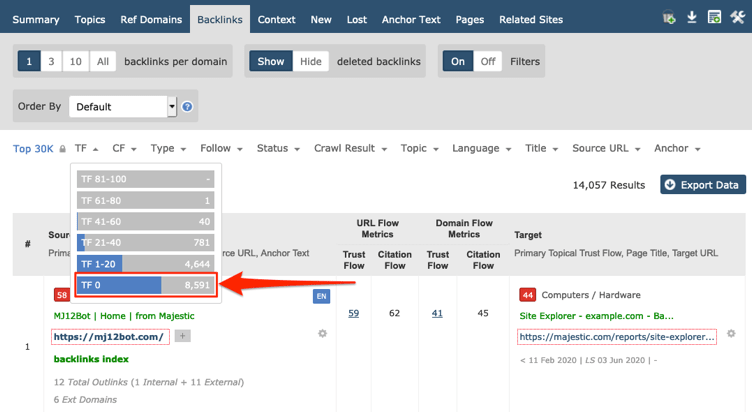Viewport: 752px width, 412px height.
Task: Open the Ref Domains tab
Action: [151, 19]
